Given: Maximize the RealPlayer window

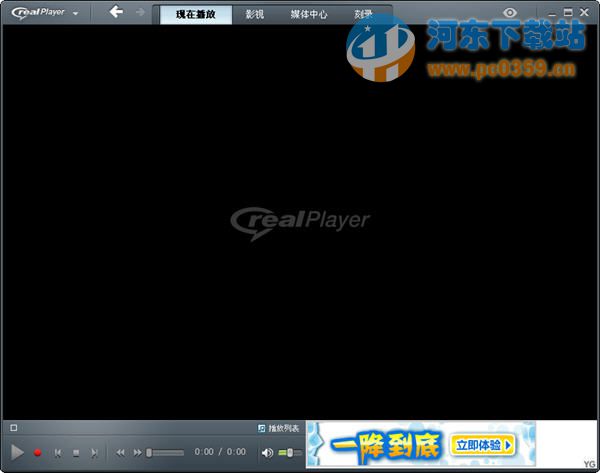Looking at the screenshot, I should [568, 13].
